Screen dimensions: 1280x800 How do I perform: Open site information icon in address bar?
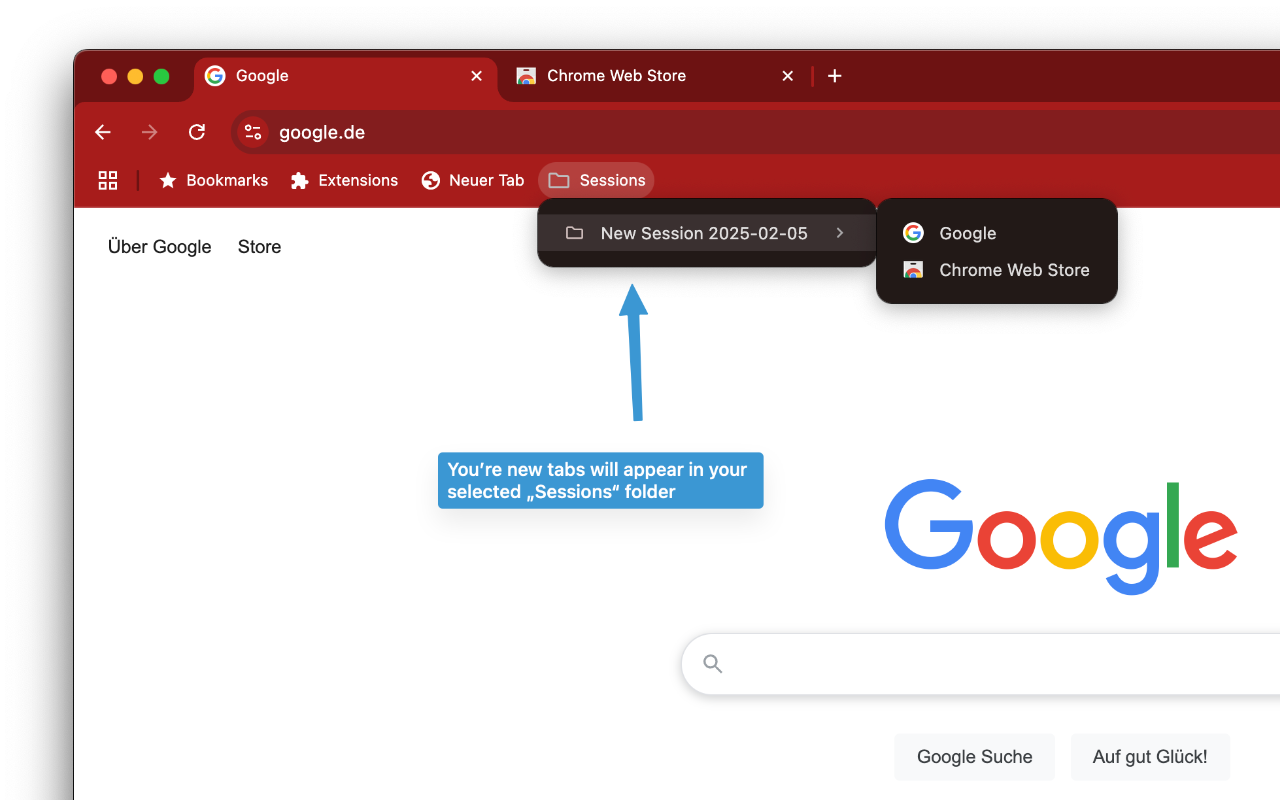click(253, 132)
